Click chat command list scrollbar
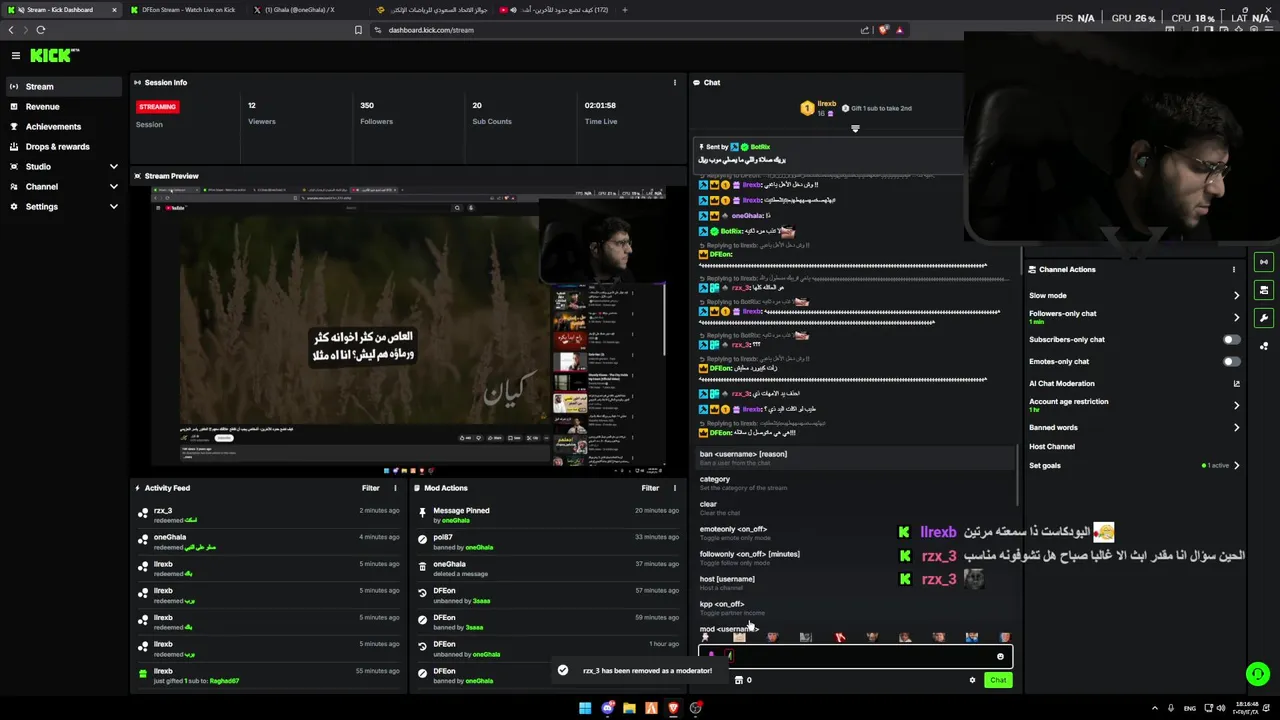1280x720 pixels. coord(1018,477)
